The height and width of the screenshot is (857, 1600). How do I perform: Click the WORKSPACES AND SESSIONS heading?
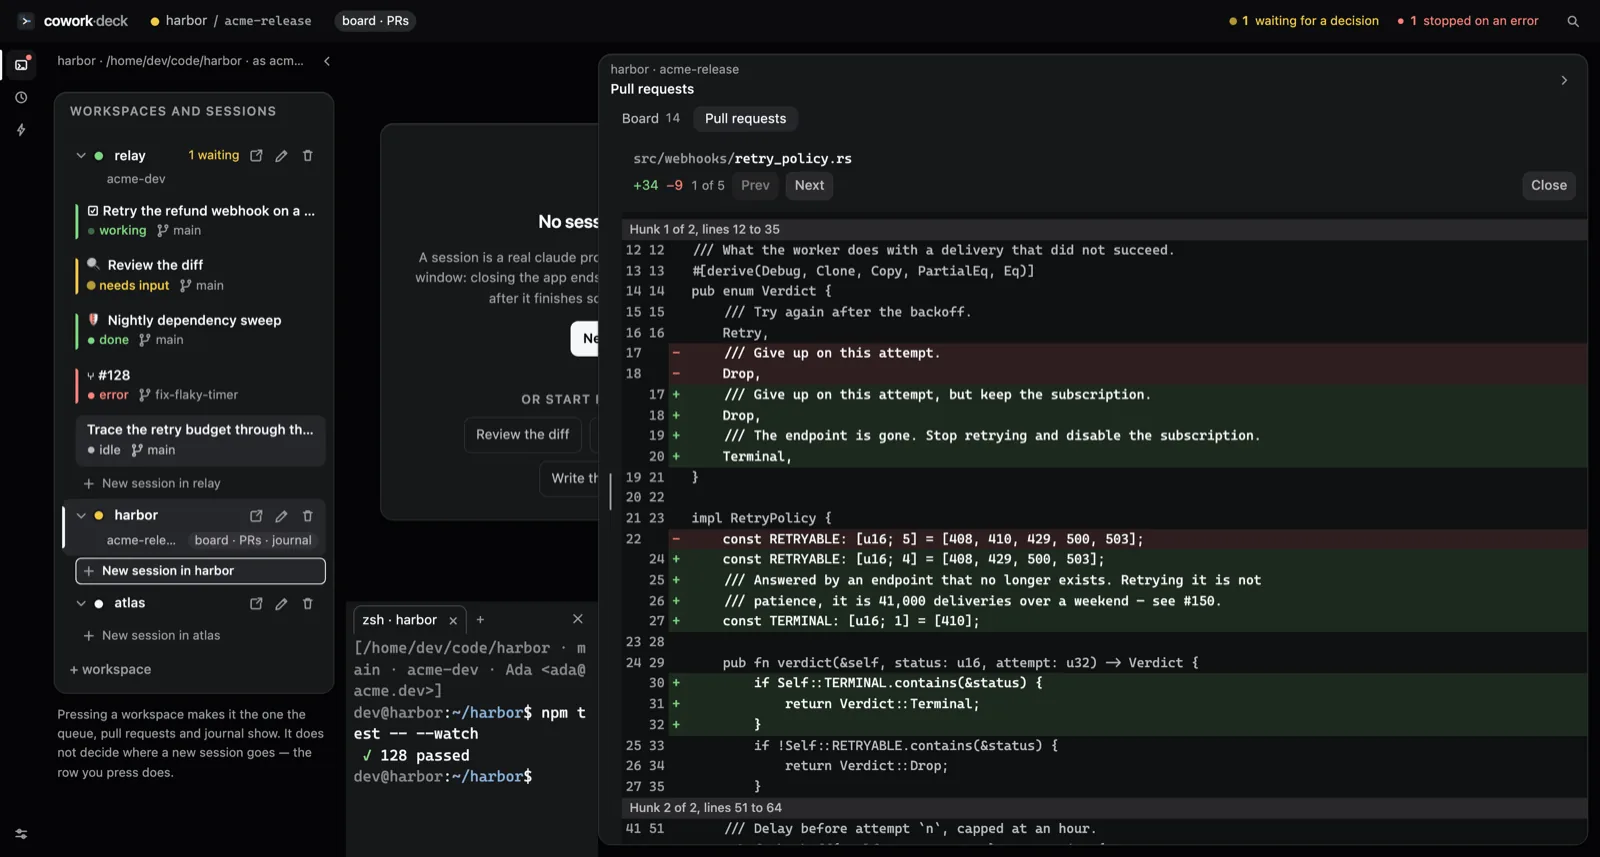(173, 112)
